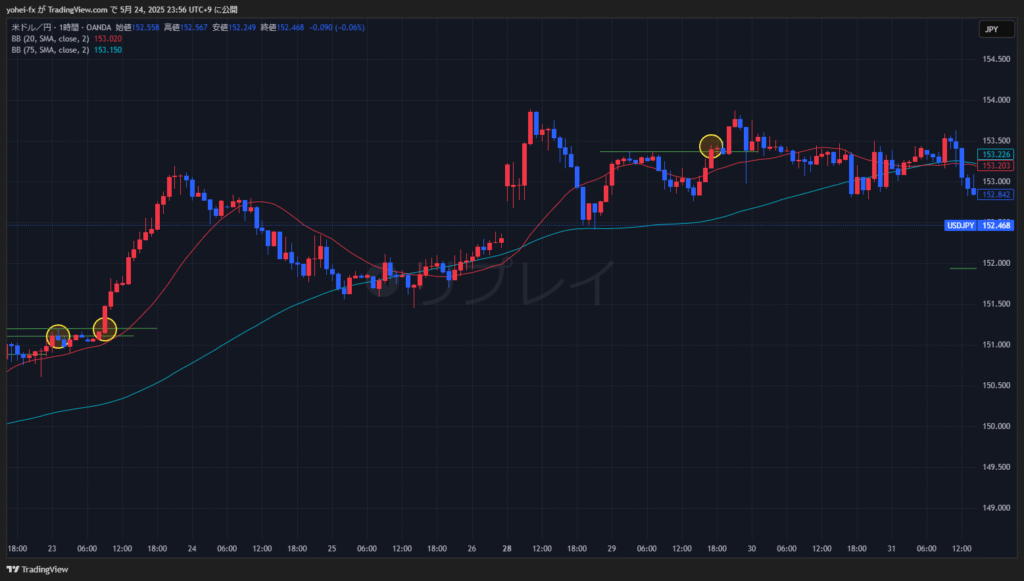This screenshot has height=581, width=1024.
Task: Select the second yellow circle from the left
Action: pyautogui.click(x=105, y=328)
